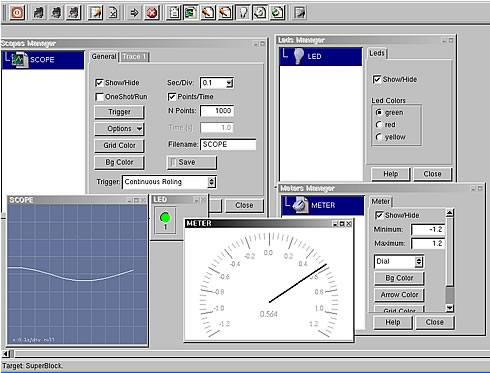Toggle the Scopes manager green-screen toolbar icon
490x373 pixels.
[191, 13]
